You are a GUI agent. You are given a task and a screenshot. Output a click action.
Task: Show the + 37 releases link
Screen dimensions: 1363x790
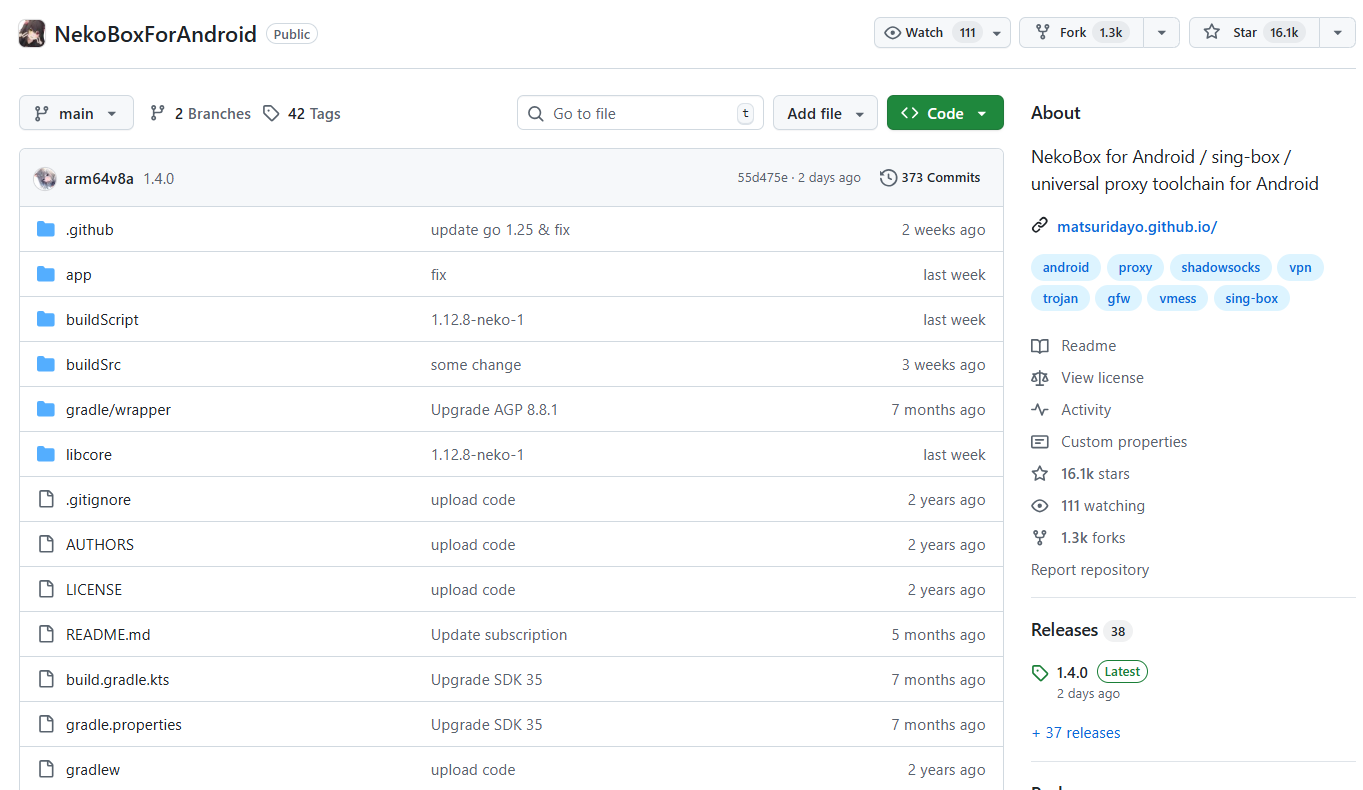(1076, 732)
